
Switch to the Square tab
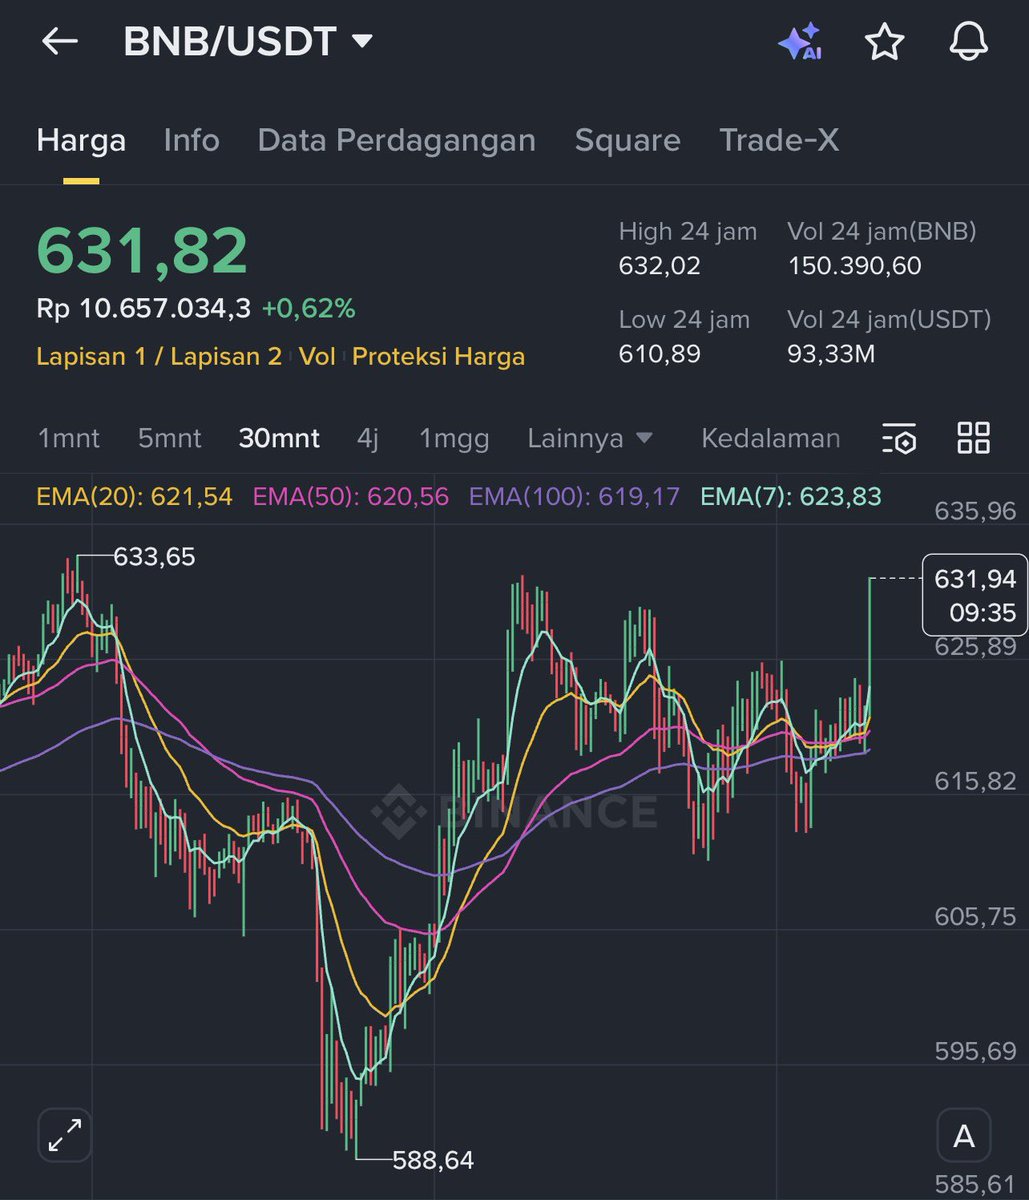(627, 140)
